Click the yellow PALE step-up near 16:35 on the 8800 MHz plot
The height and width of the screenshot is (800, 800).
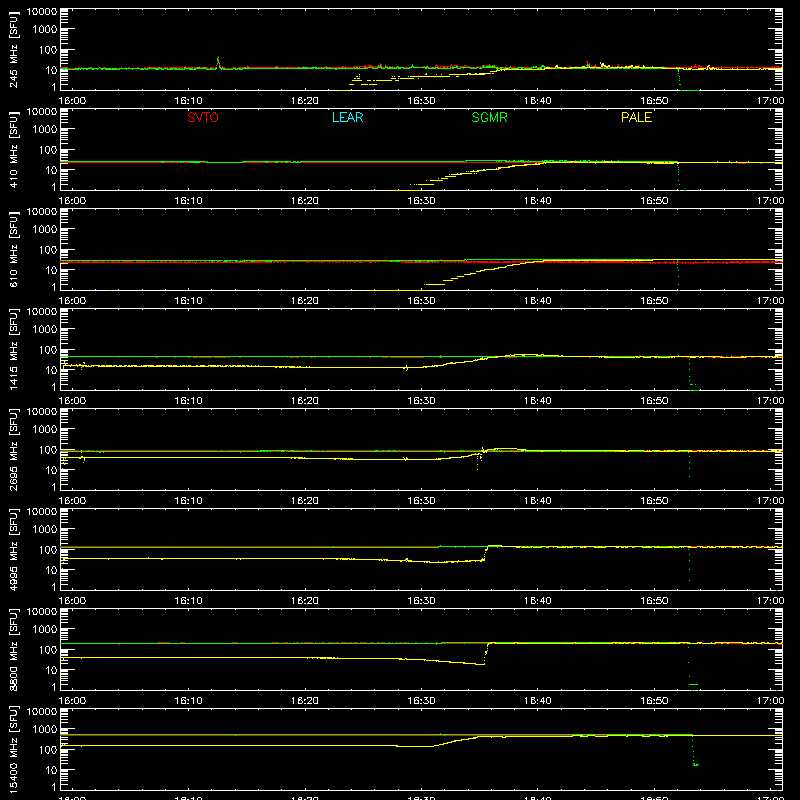[486, 654]
